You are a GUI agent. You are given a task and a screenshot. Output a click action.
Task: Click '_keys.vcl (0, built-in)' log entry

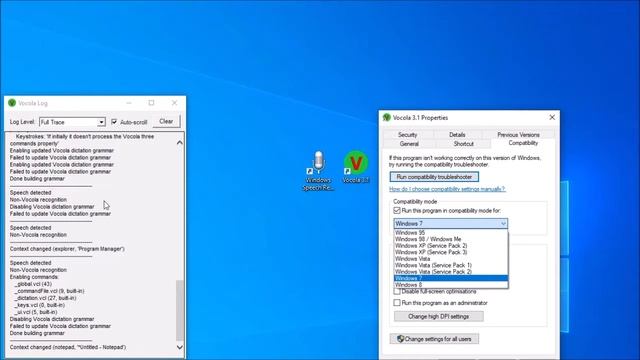tap(40, 305)
